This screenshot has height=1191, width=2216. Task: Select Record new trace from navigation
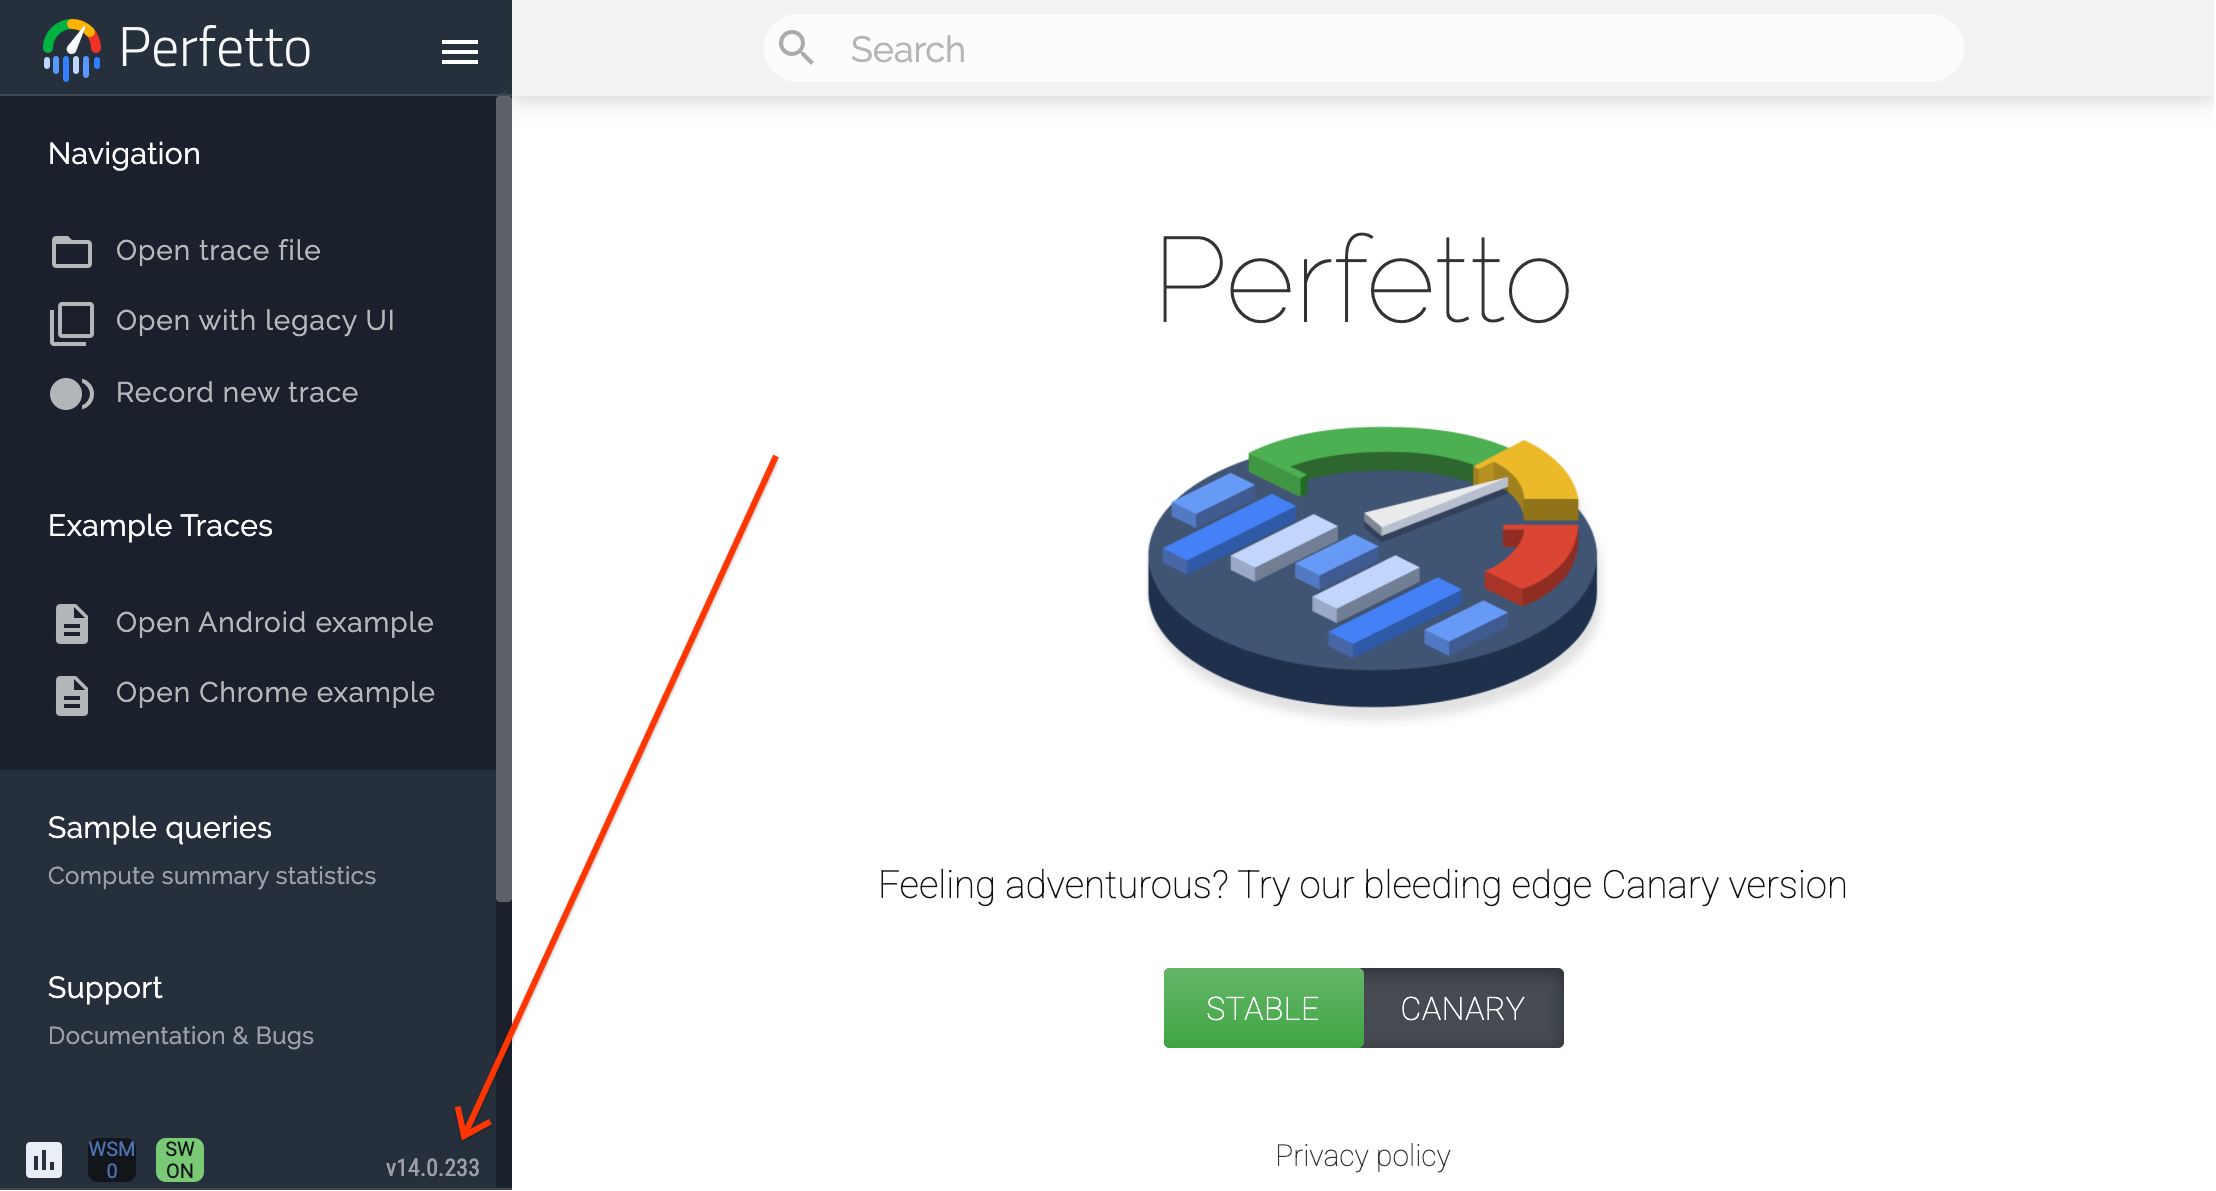[236, 393]
